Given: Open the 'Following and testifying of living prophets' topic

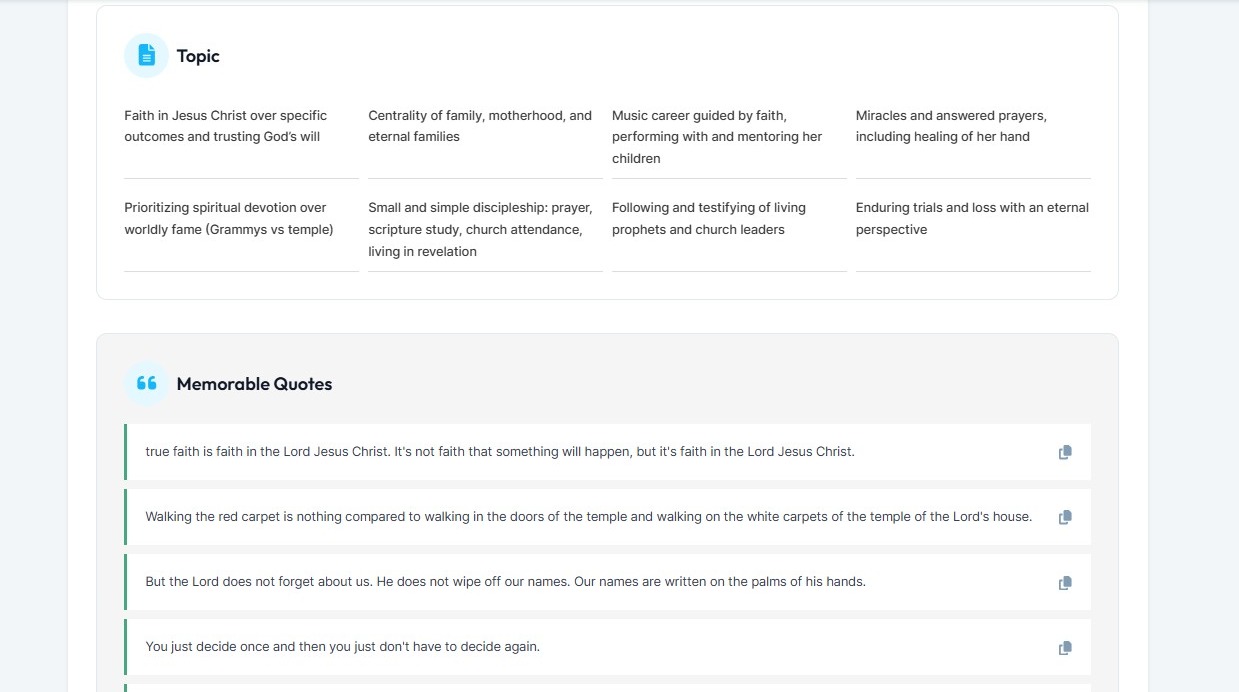Looking at the screenshot, I should (x=709, y=219).
